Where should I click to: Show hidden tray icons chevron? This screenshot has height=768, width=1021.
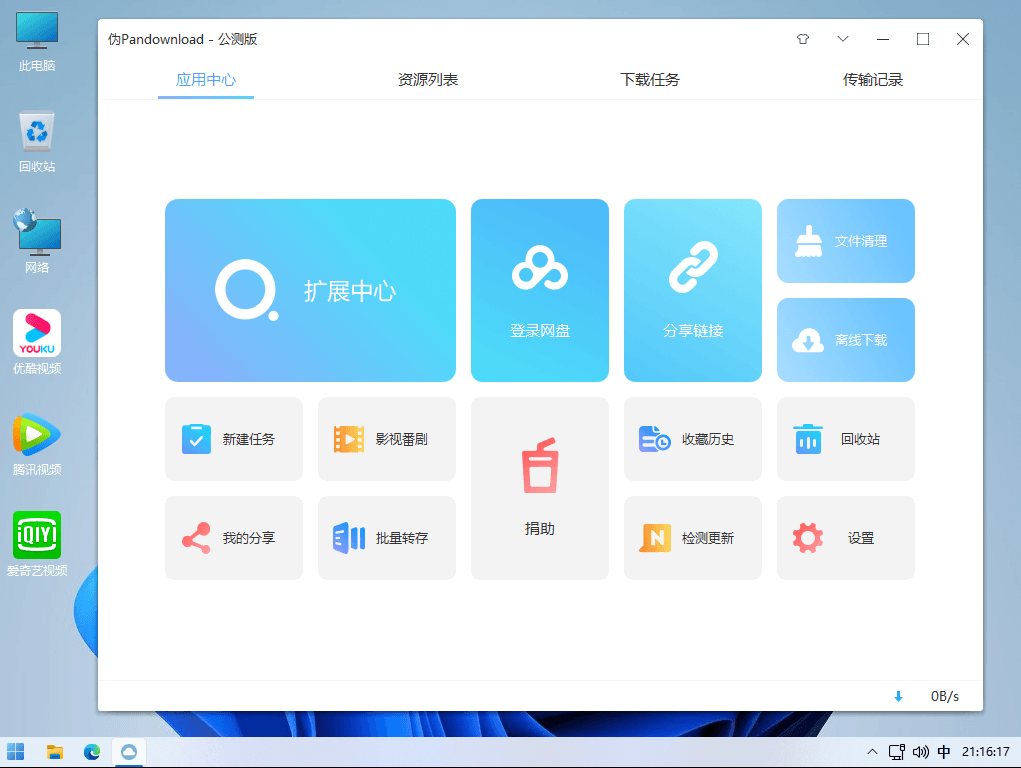coord(872,752)
